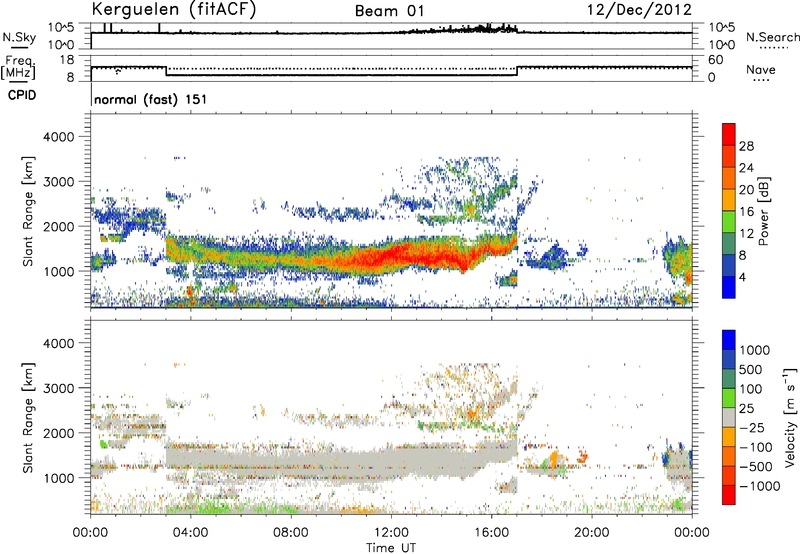800x554 pixels.
Task: Click the '1000' velocity colorbar tick
Action: [x=755, y=350]
